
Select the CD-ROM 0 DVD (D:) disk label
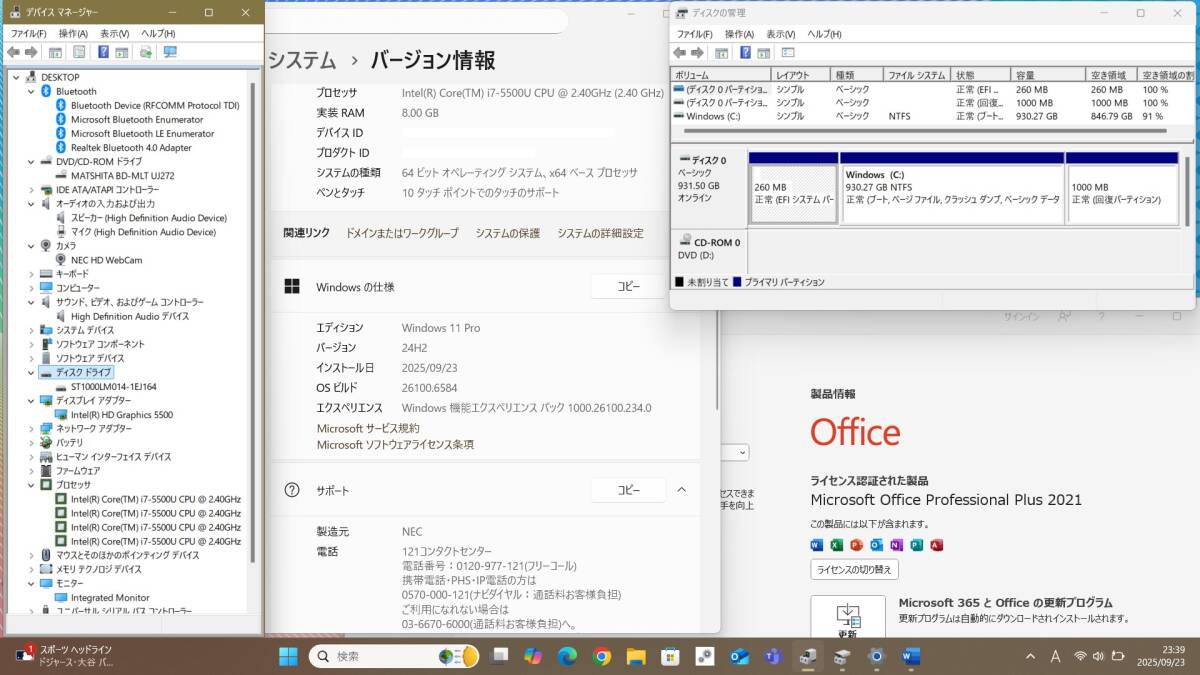point(709,249)
